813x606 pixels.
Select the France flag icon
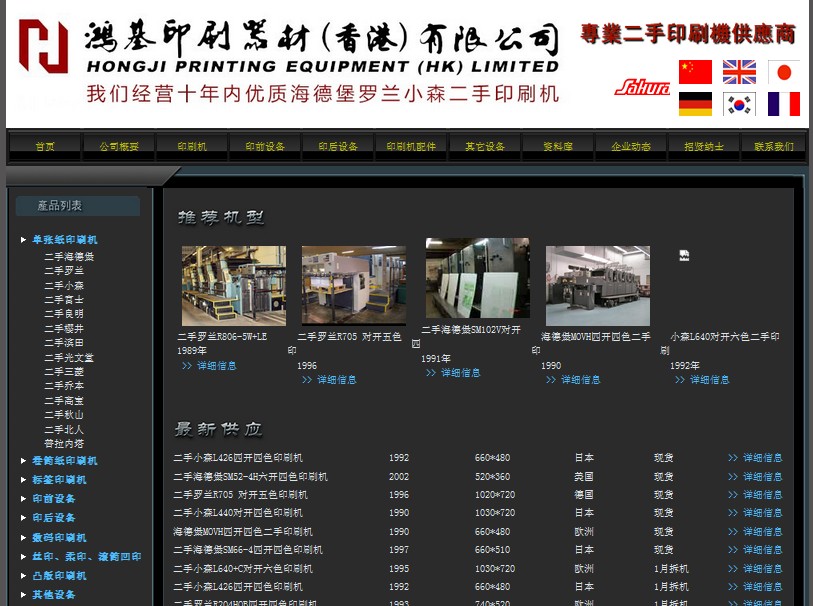[783, 104]
